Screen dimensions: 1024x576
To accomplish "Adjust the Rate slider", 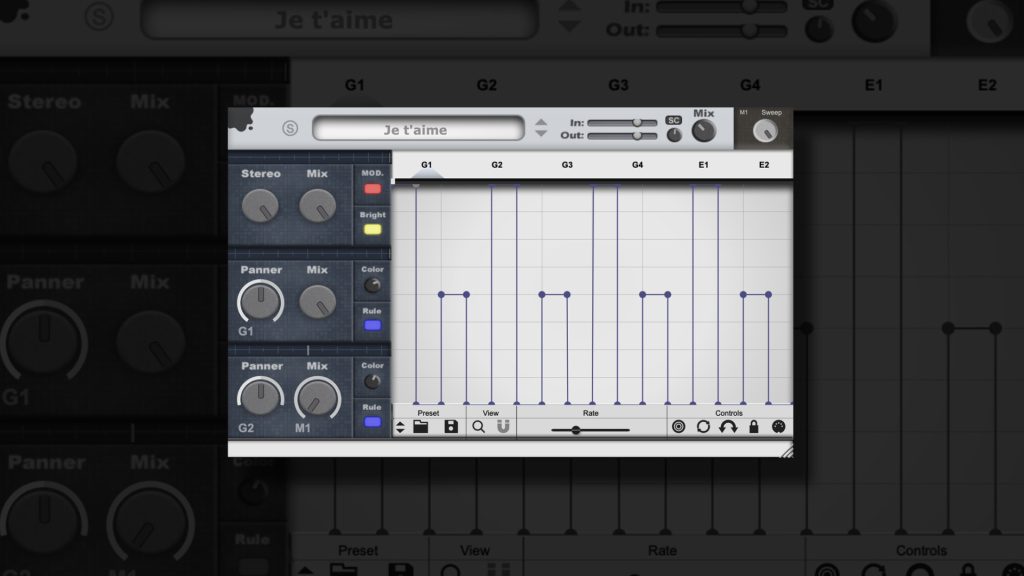I will coord(576,428).
